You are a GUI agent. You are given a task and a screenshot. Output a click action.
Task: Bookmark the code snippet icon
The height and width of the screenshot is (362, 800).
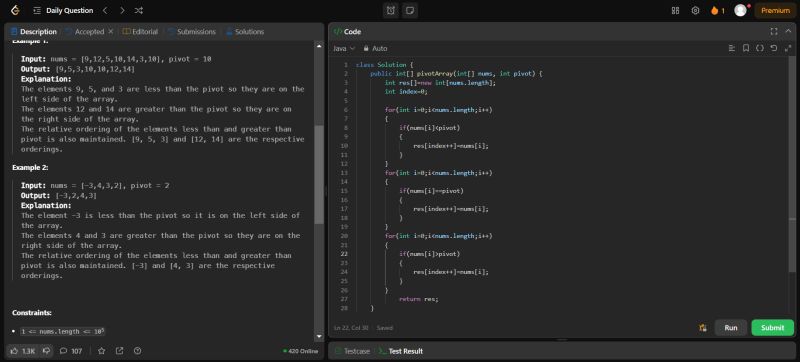coord(746,48)
